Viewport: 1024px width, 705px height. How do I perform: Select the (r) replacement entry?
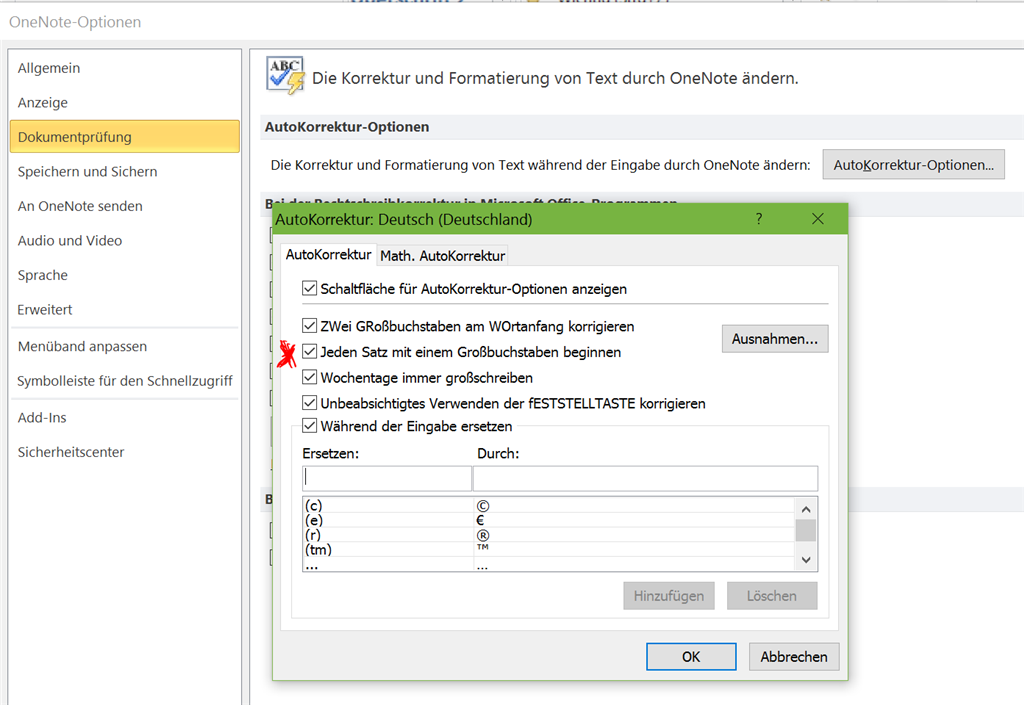549,535
